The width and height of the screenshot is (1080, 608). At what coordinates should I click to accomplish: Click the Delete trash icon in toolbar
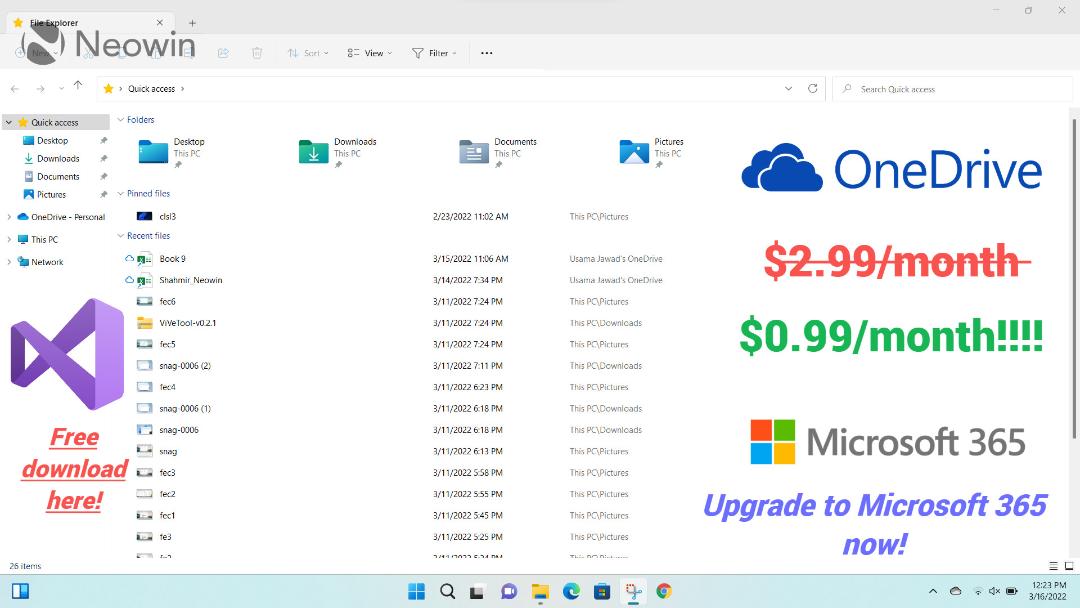click(x=257, y=53)
